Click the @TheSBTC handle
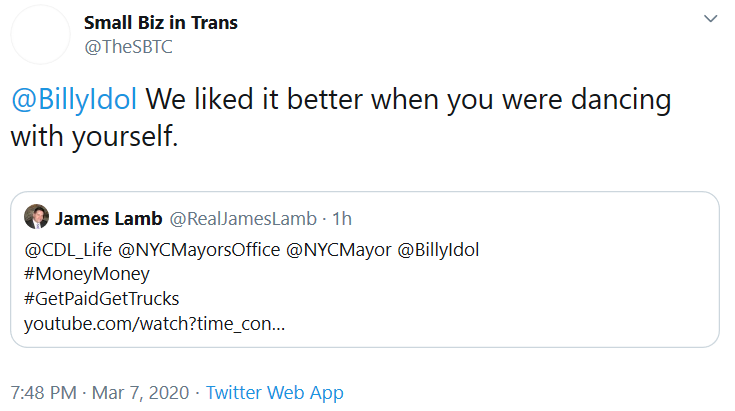This screenshot has height=411, width=735. 122,46
